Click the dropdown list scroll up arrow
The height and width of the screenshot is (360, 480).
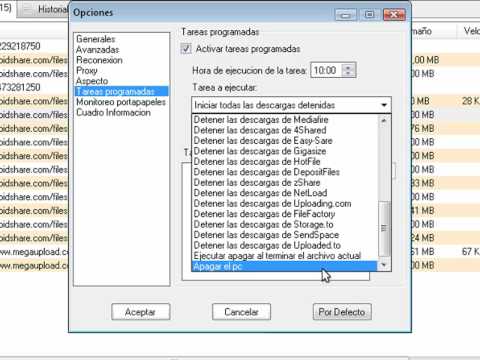click(384, 120)
